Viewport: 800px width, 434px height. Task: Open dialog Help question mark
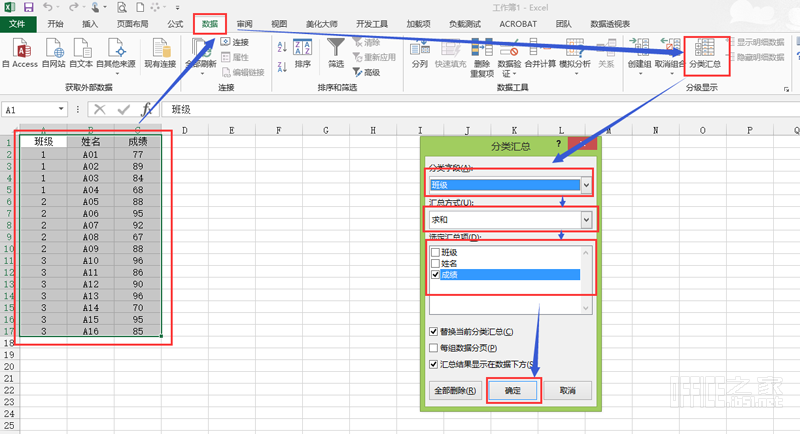tap(559, 144)
